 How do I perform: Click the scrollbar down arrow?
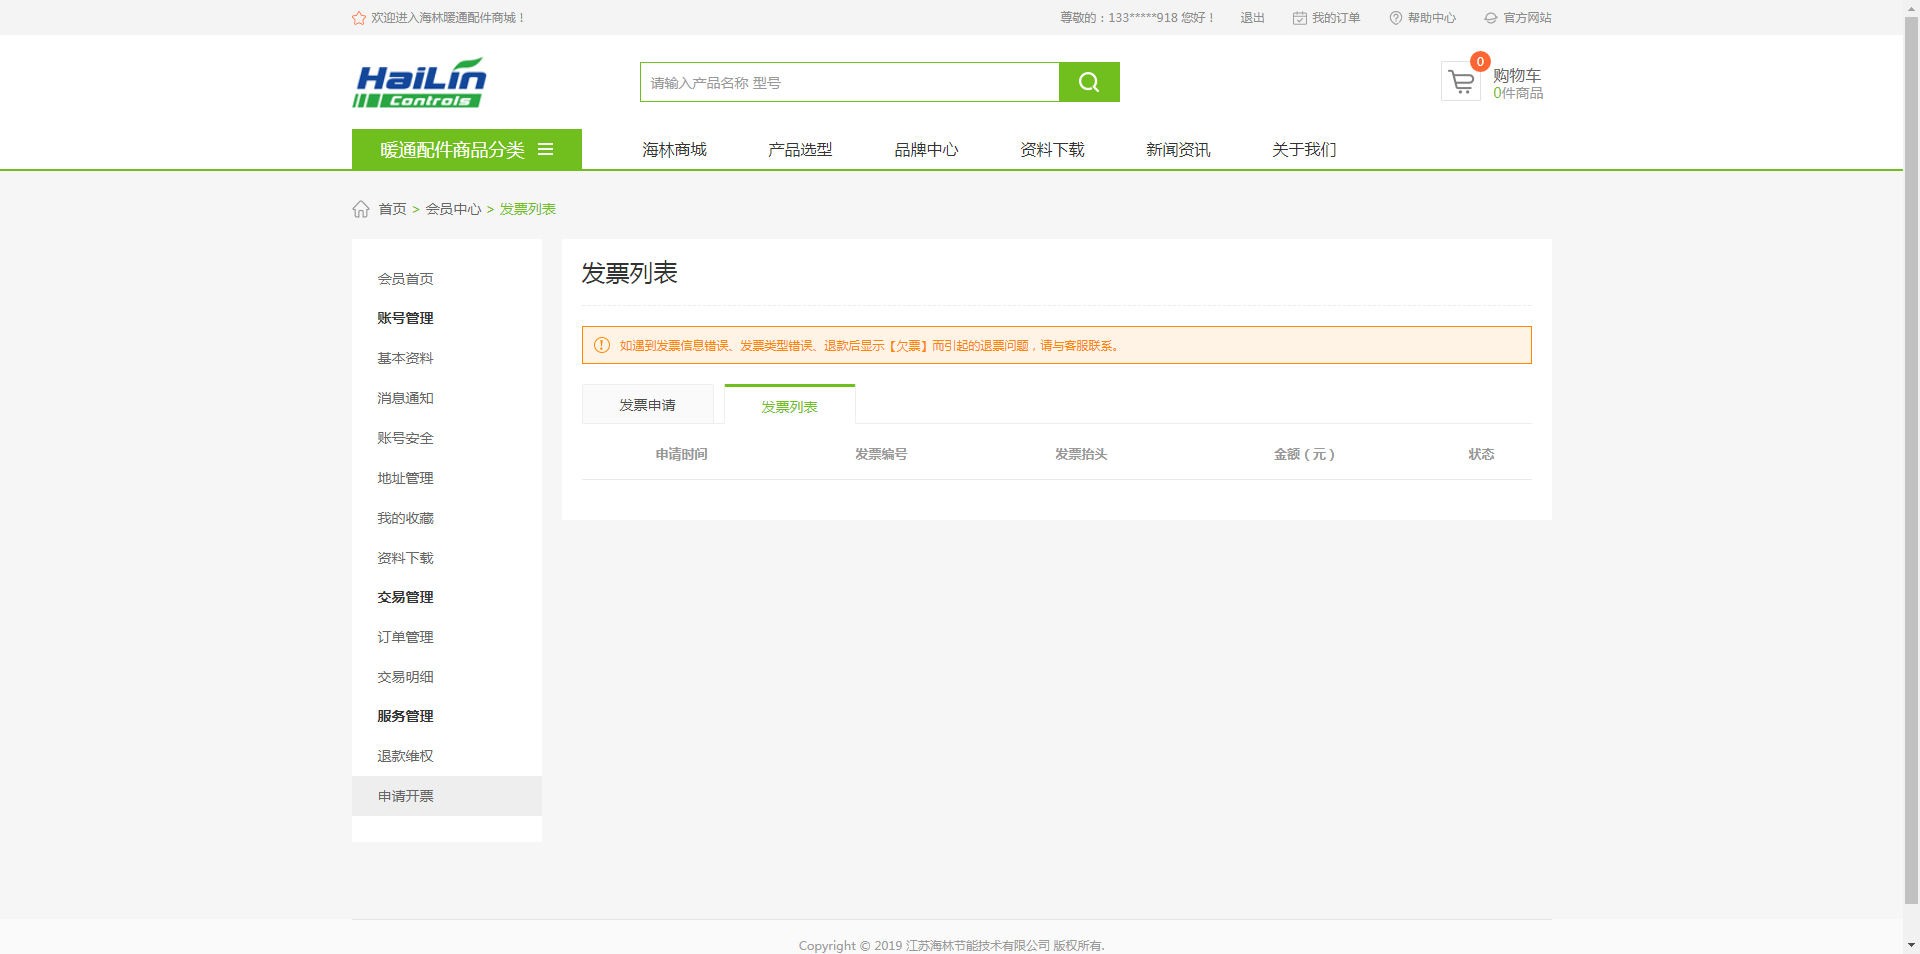pos(1912,945)
